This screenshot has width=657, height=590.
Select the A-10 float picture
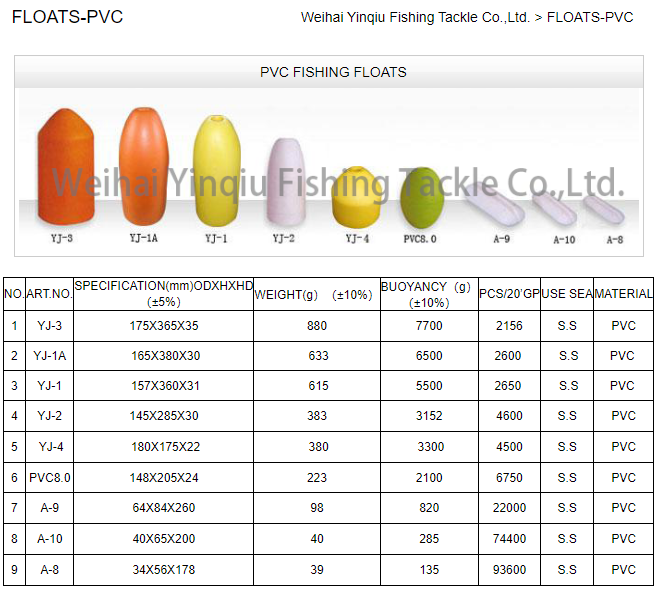(x=554, y=208)
